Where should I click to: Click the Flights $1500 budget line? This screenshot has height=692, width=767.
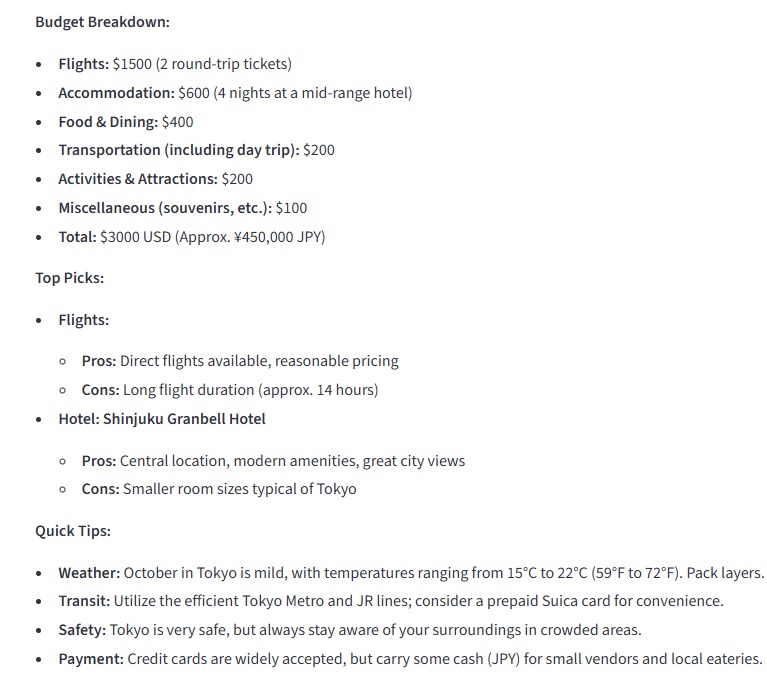point(174,64)
